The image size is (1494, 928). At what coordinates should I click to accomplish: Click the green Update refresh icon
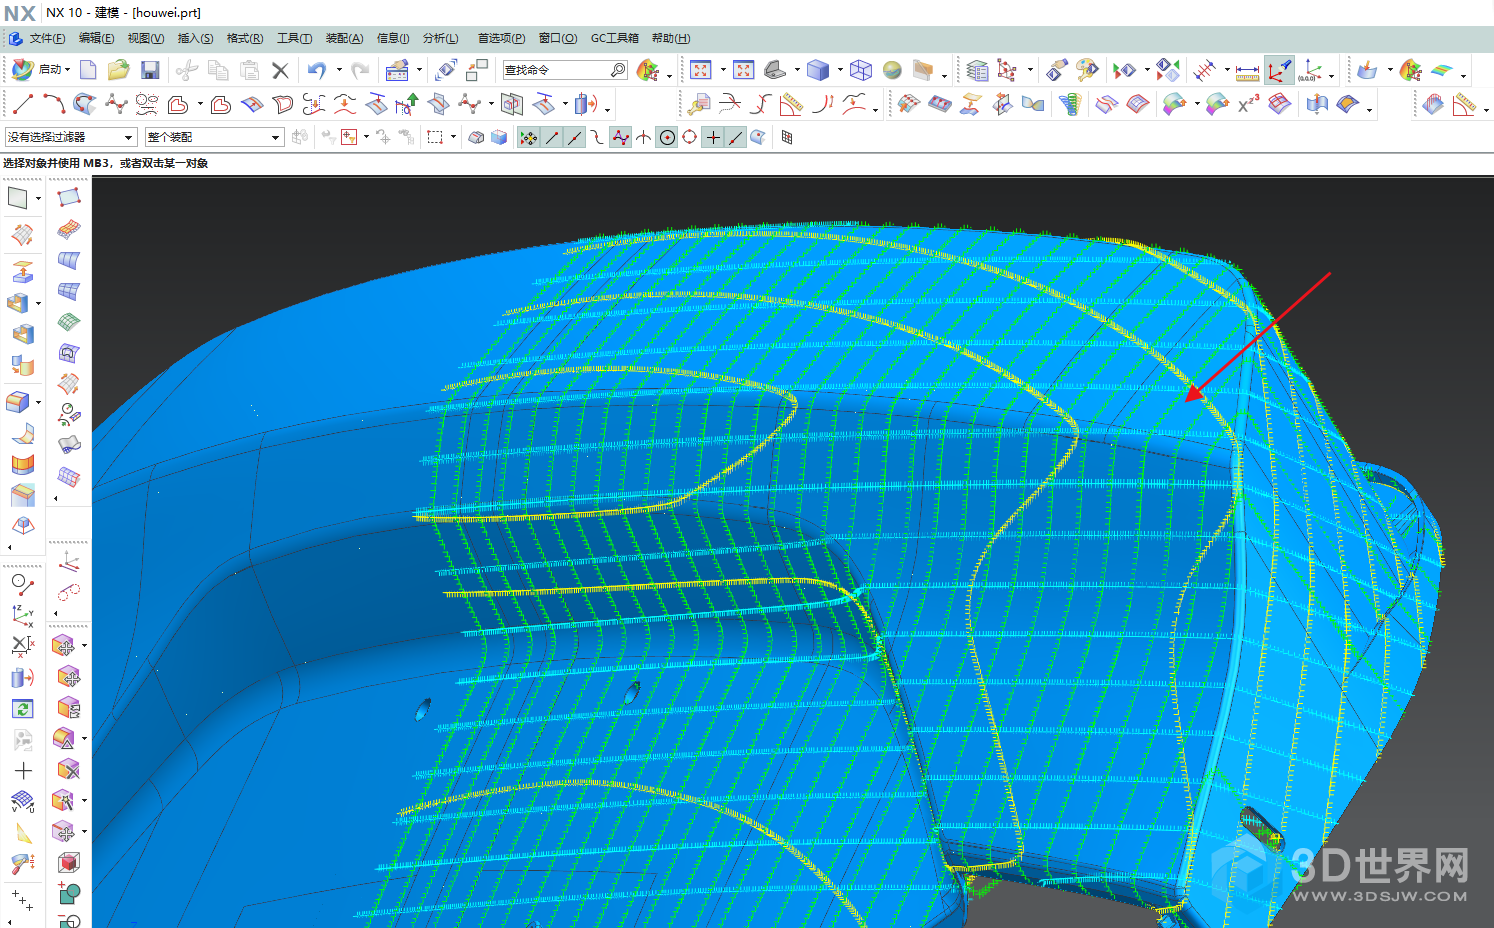[22, 709]
